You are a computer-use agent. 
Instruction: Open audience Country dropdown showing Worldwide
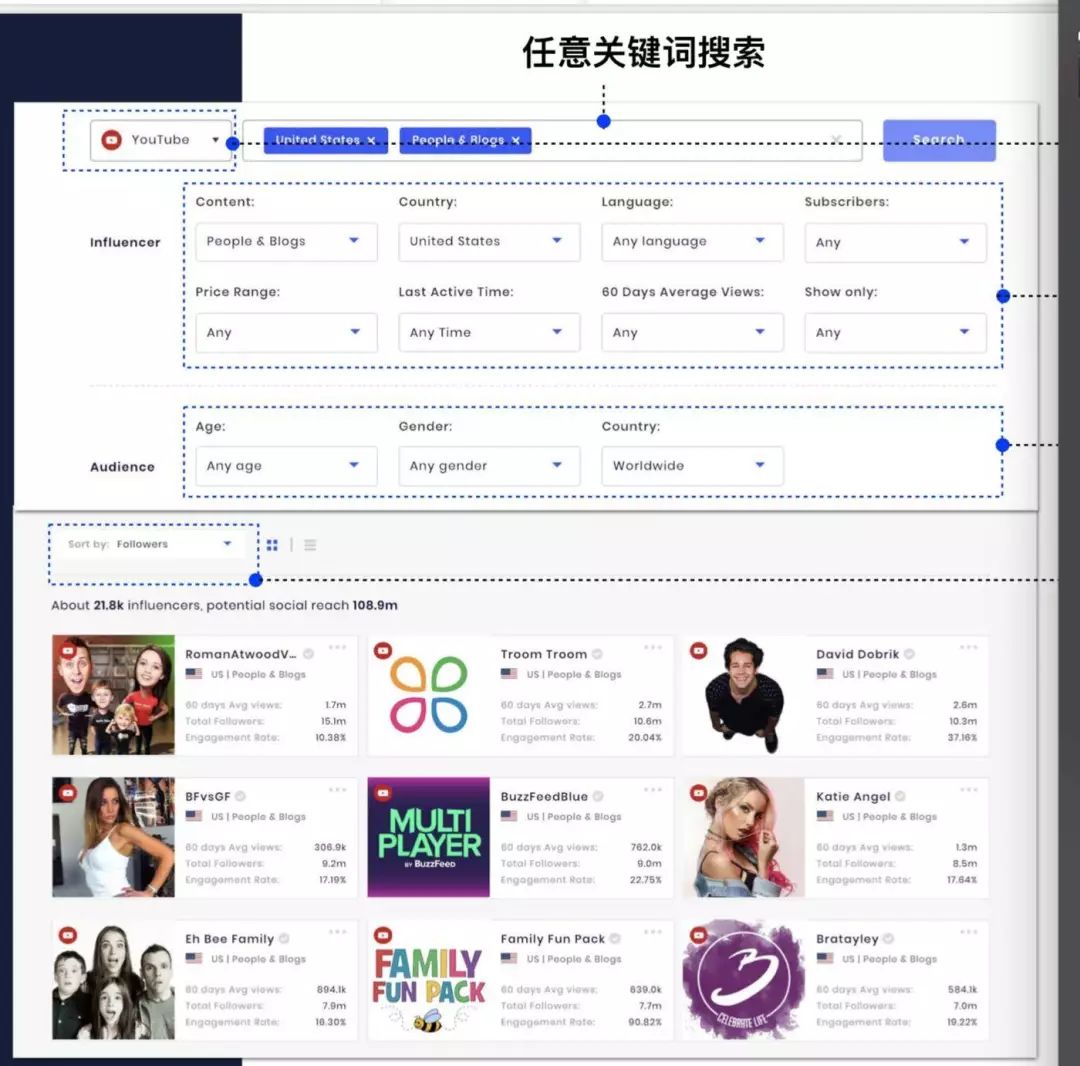692,466
